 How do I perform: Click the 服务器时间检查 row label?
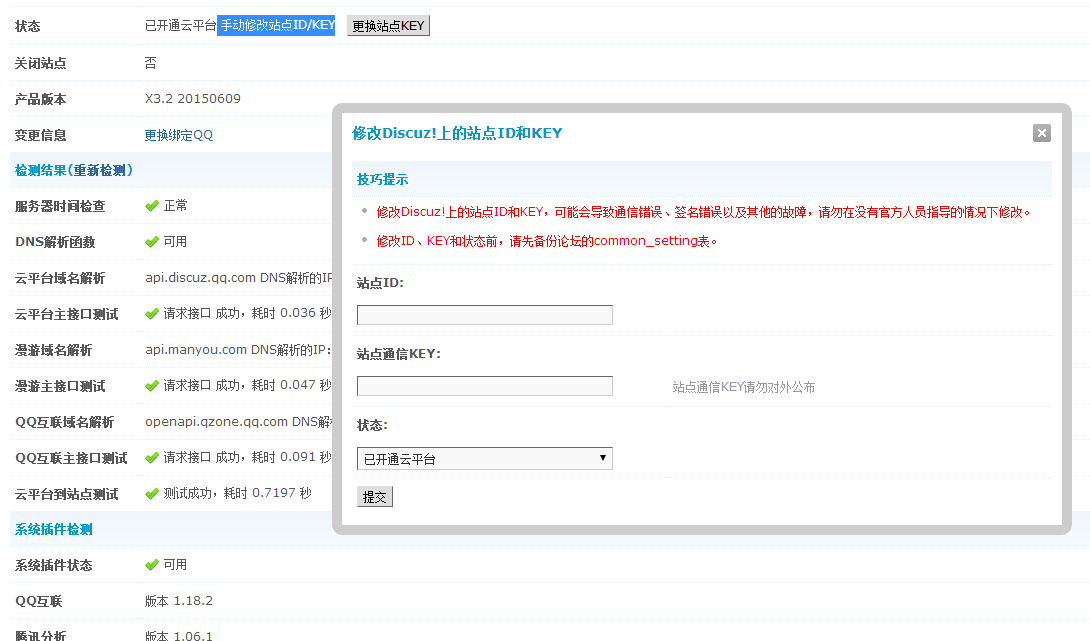tap(60, 206)
